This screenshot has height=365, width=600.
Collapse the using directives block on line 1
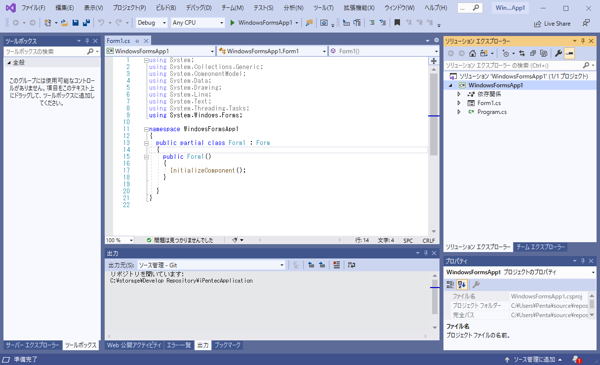click(146, 60)
